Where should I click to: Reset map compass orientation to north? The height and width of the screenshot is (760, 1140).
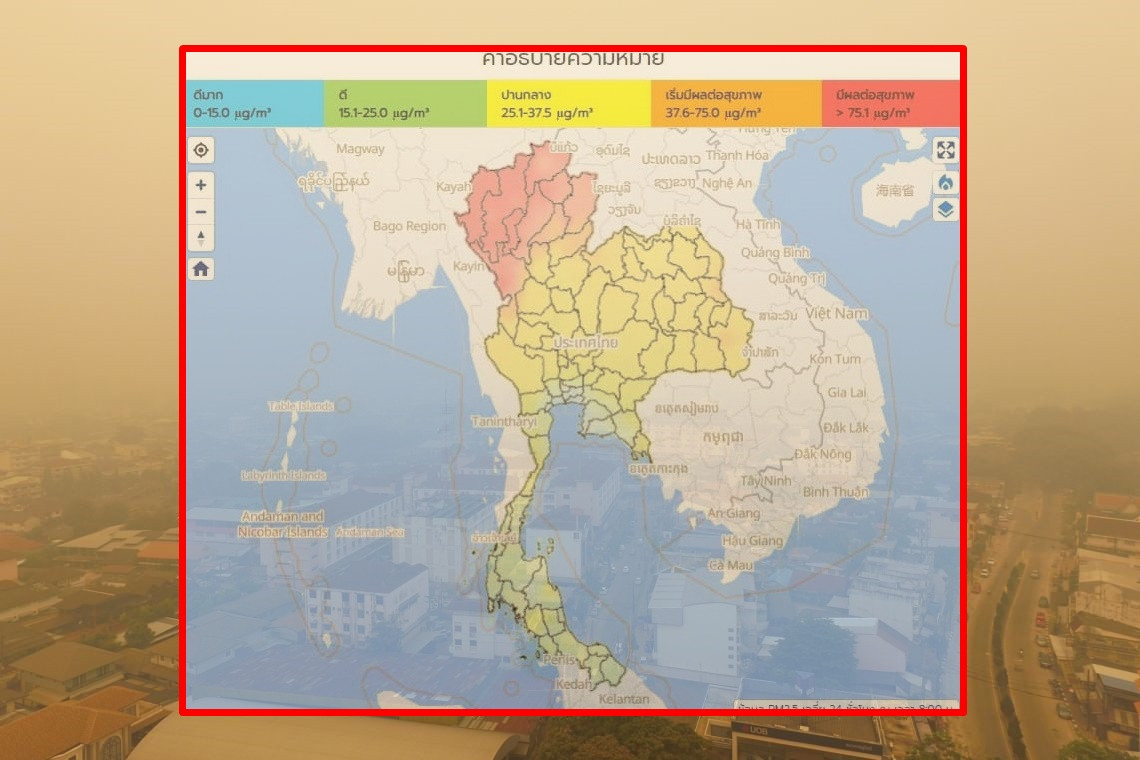(x=201, y=238)
